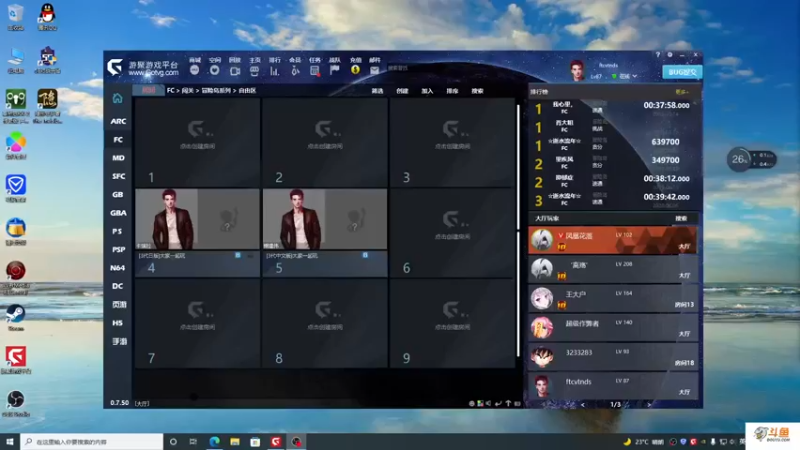Screen dimensions: 800x450
Task: Click the 更多 link in ranking panel
Action: (682, 92)
